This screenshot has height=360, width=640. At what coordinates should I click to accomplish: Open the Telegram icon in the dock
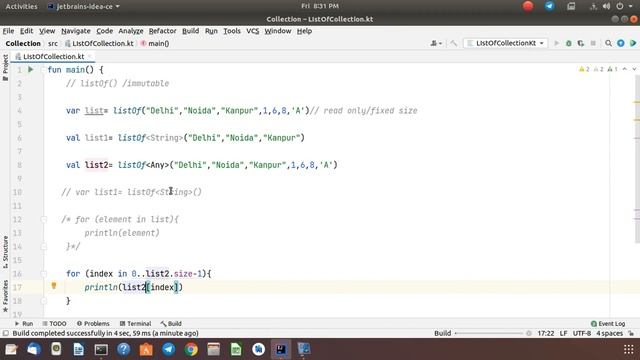[169, 349]
